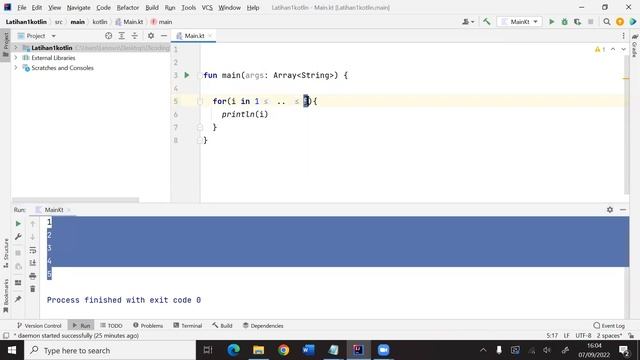Expand Scratches and Consoles node
Screen dimensions: 640x360
[16, 68]
